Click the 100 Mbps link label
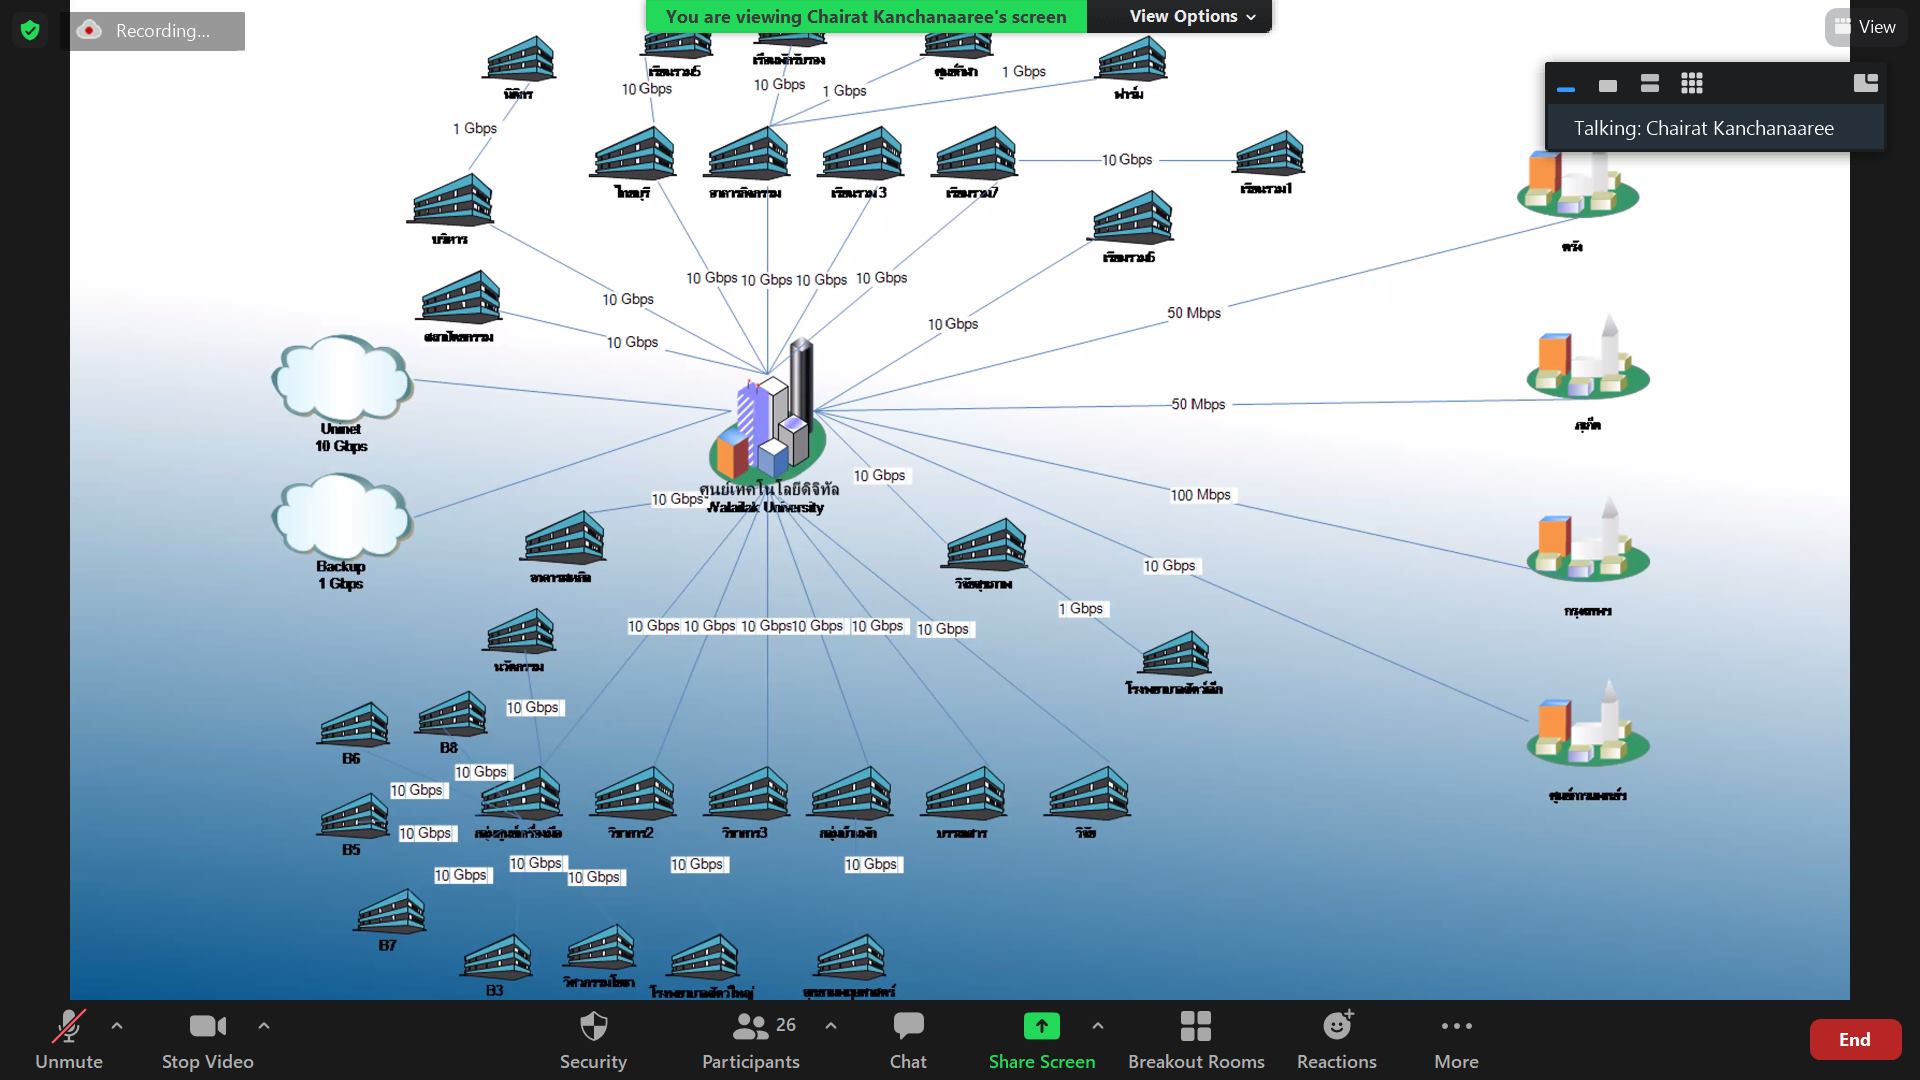The width and height of the screenshot is (1920, 1080). coord(1201,495)
